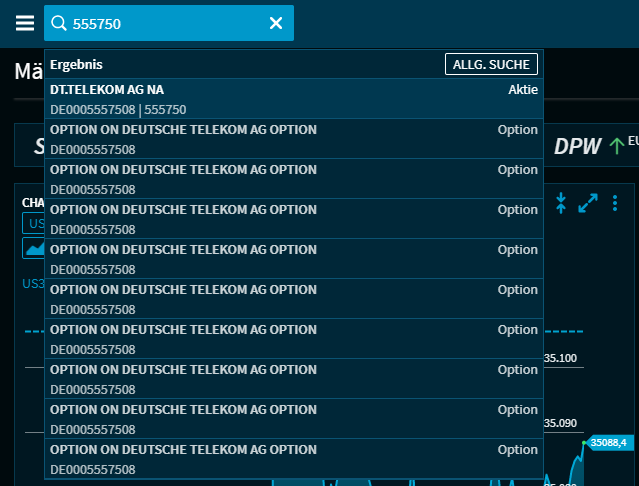Choose the first Deutsche Telekom option result
This screenshot has width=639, height=486.
[x=294, y=139]
